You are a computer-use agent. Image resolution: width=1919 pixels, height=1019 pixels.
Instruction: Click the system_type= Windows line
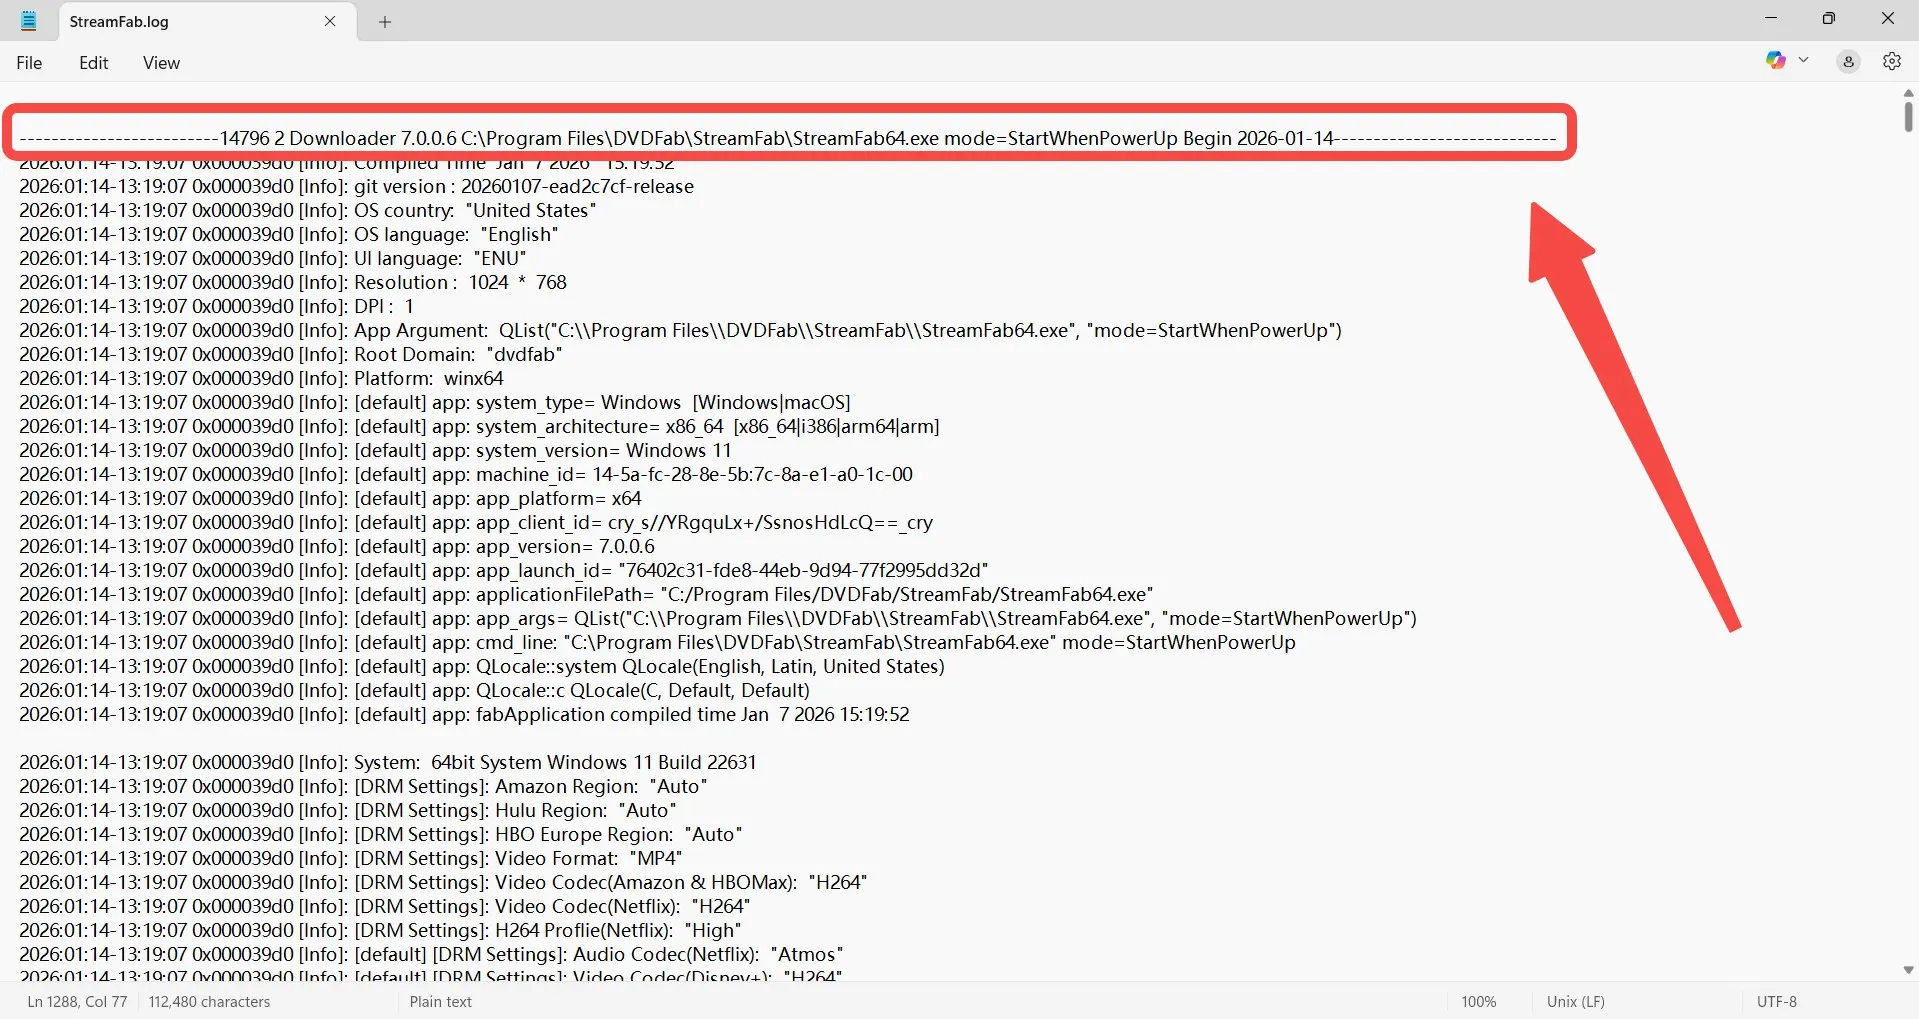435,403
